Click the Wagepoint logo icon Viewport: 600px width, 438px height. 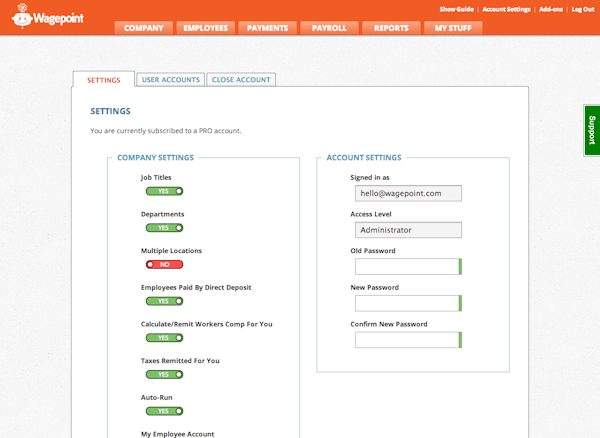click(24, 17)
